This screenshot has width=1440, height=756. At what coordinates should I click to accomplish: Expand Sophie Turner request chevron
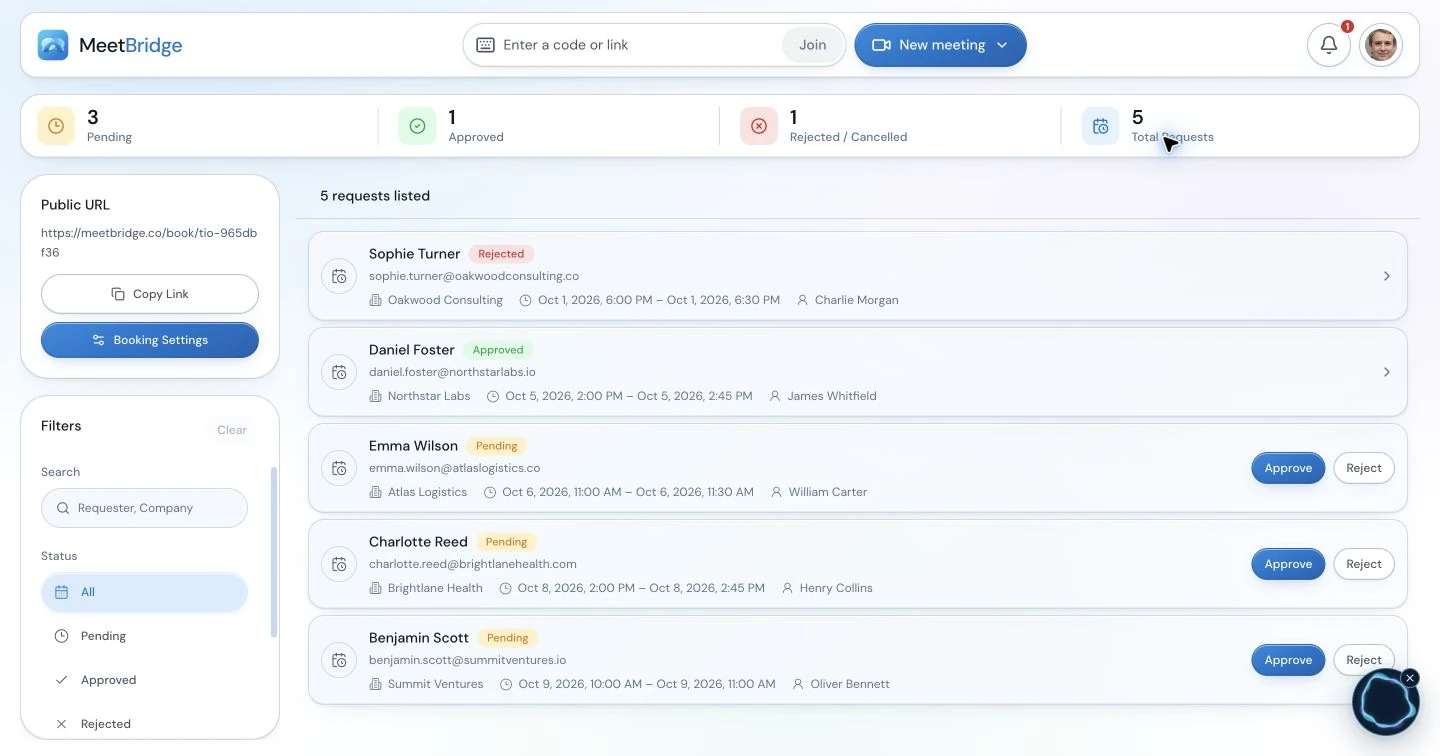pyautogui.click(x=1386, y=276)
